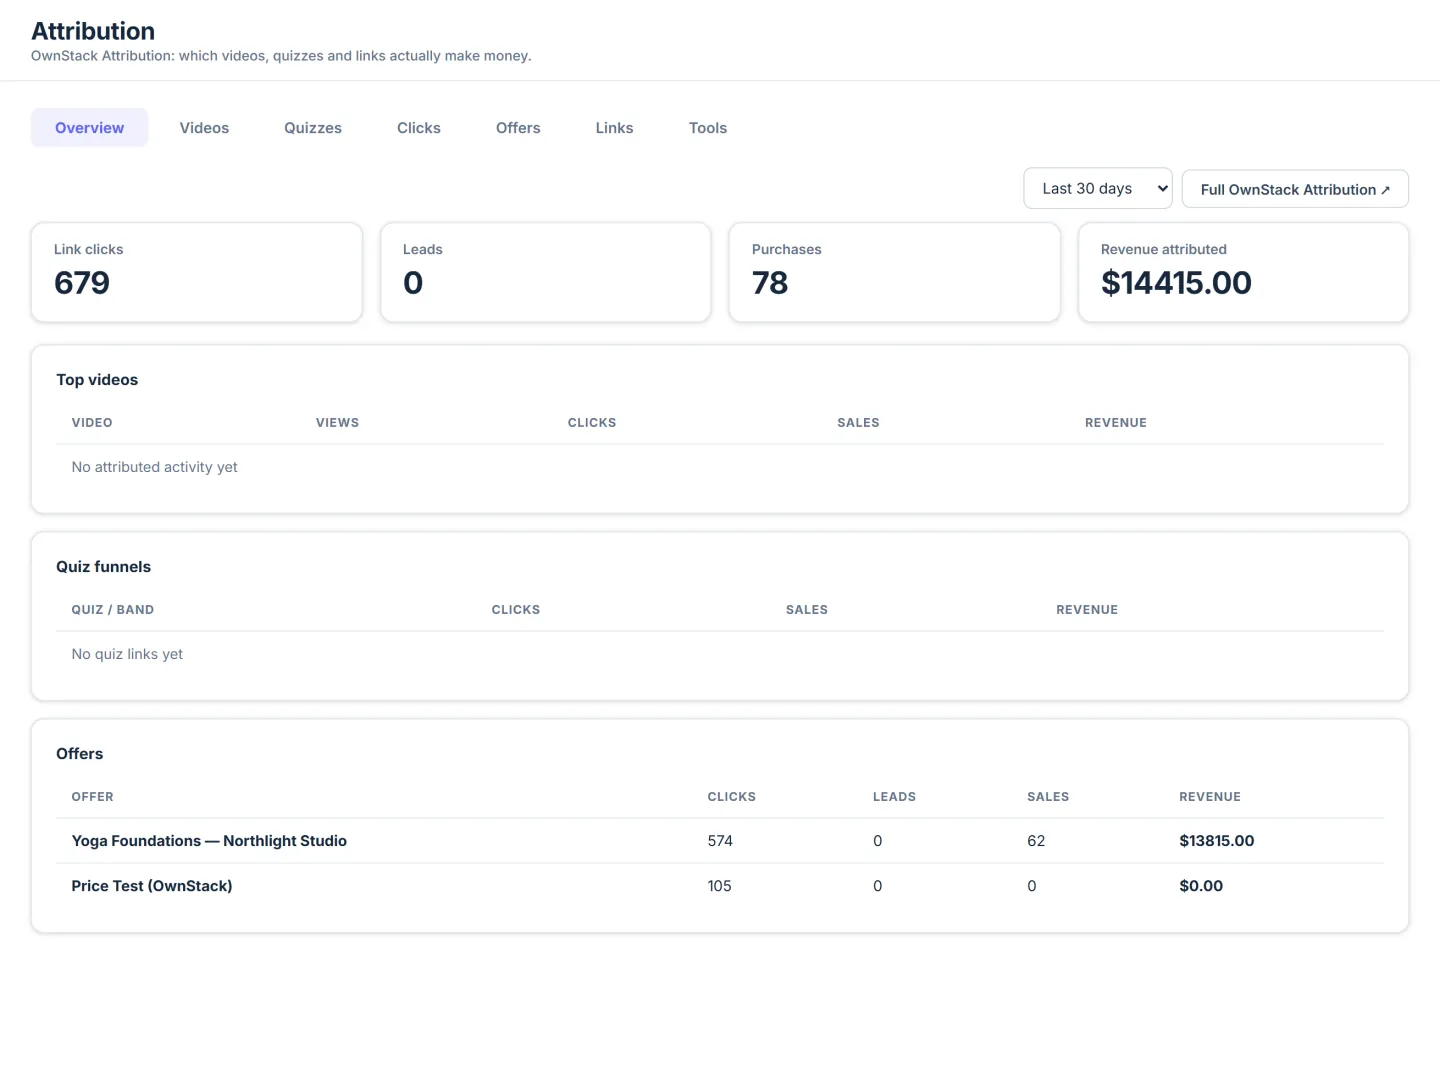
Task: Click the Purchases 78 card
Action: coord(895,272)
